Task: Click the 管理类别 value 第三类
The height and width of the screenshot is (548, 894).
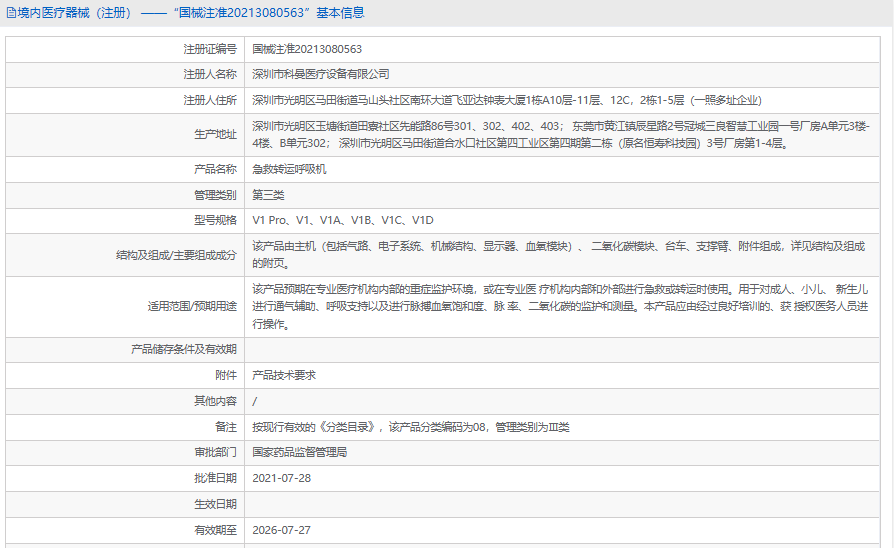Action: (x=268, y=195)
